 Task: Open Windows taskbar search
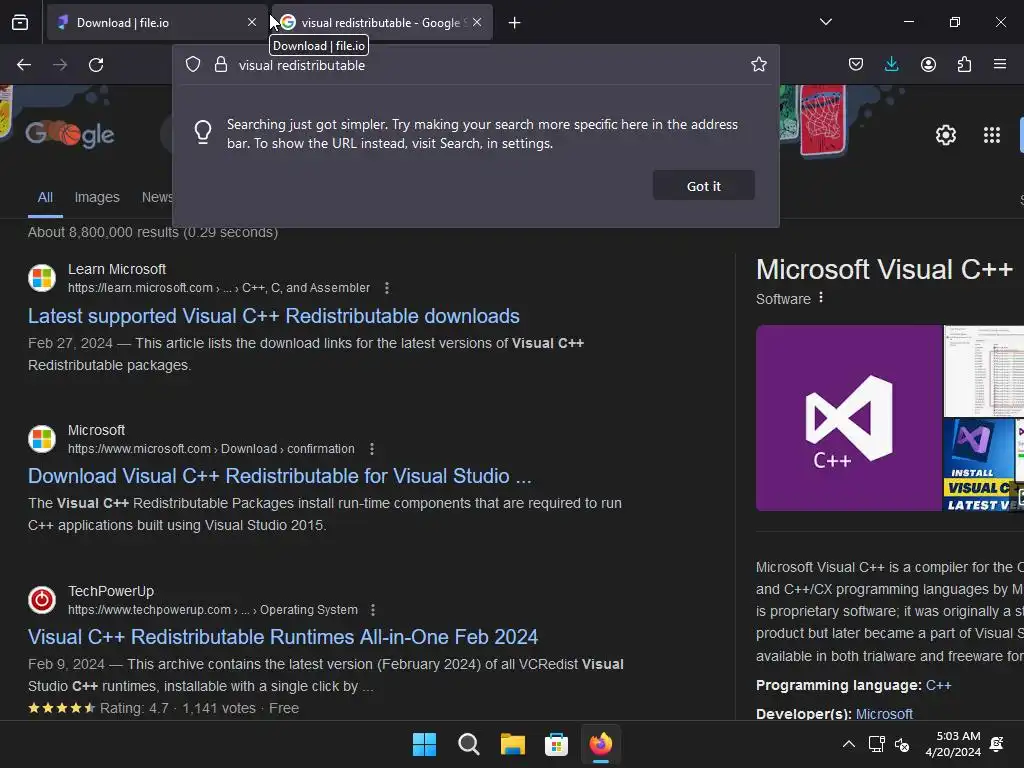pos(468,744)
